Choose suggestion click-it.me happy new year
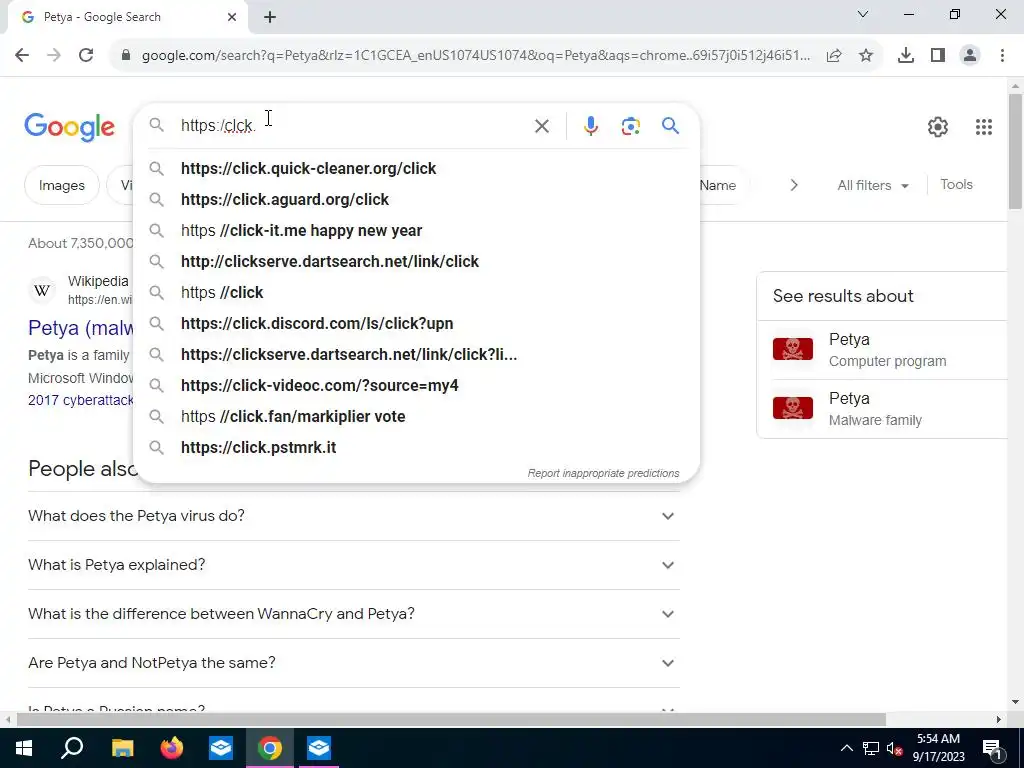Image resolution: width=1024 pixels, height=768 pixels. tap(416, 231)
